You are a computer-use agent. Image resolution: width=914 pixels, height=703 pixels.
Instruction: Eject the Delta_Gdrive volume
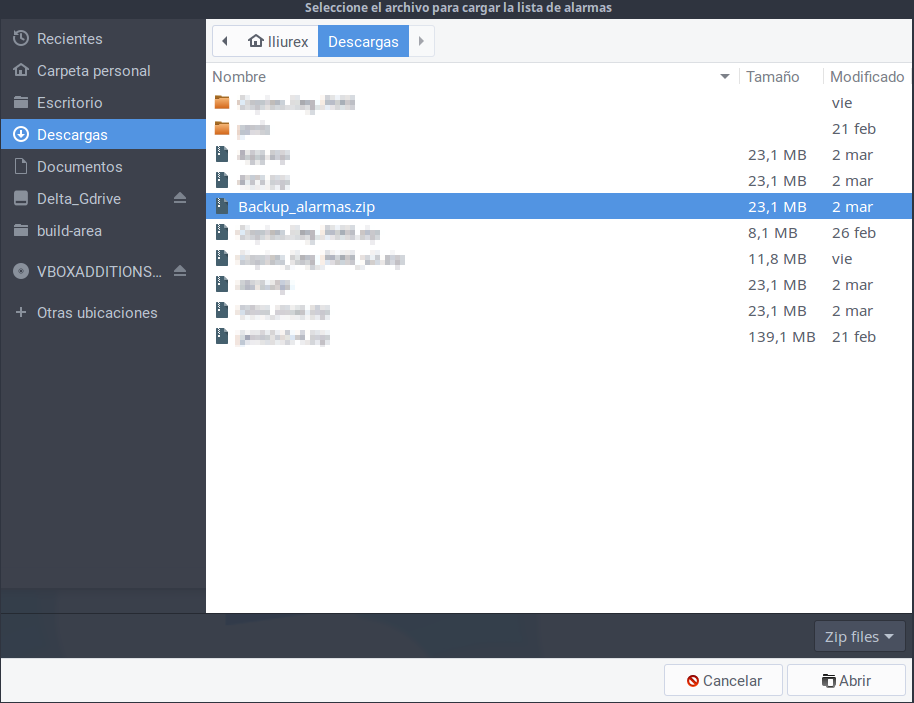tap(180, 198)
